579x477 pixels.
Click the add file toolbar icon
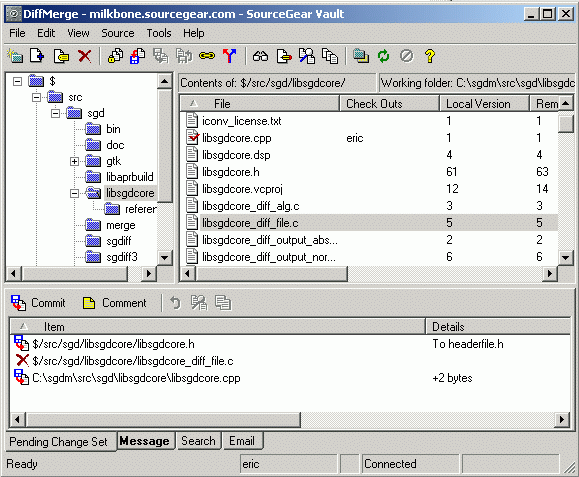tap(37, 56)
